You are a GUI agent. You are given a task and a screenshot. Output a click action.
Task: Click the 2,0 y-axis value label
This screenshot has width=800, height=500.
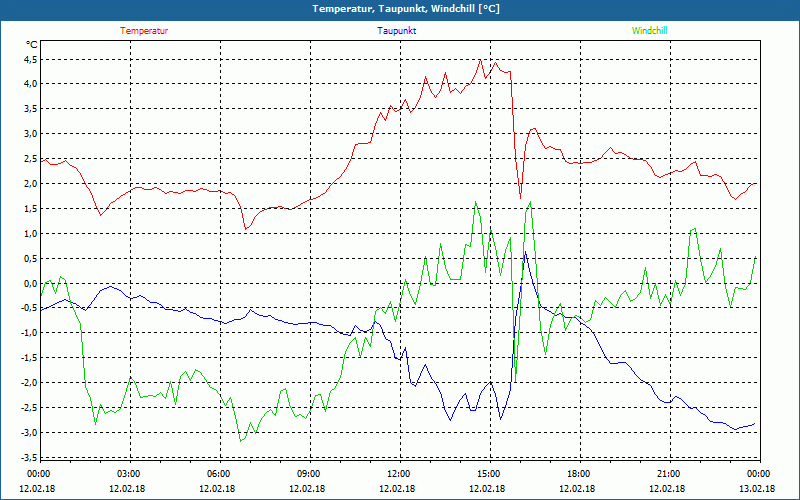(x=30, y=183)
